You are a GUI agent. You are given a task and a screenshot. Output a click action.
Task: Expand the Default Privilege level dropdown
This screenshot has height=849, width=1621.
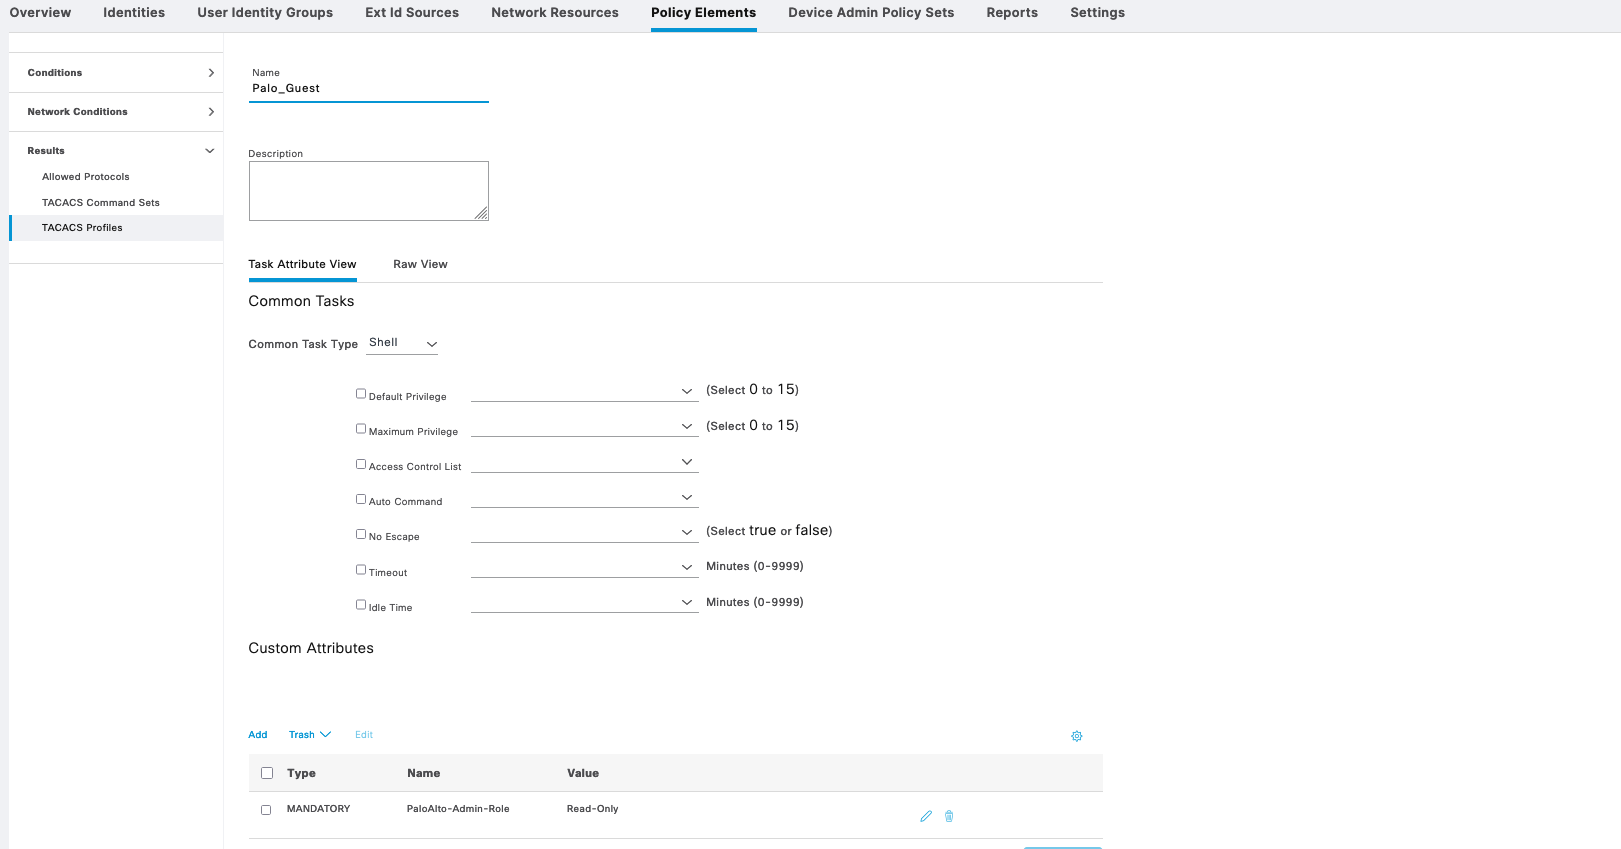(x=584, y=391)
